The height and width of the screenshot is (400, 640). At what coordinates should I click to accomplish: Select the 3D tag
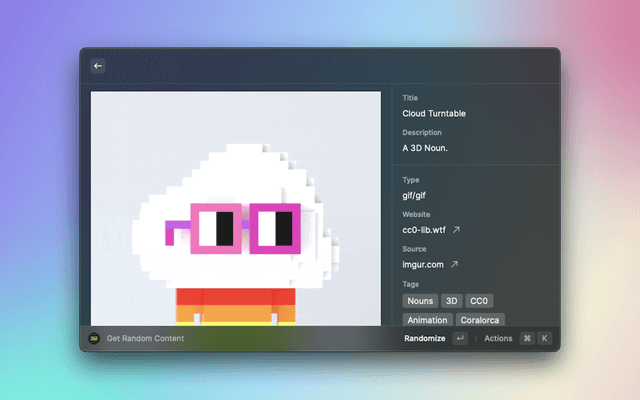pos(451,301)
